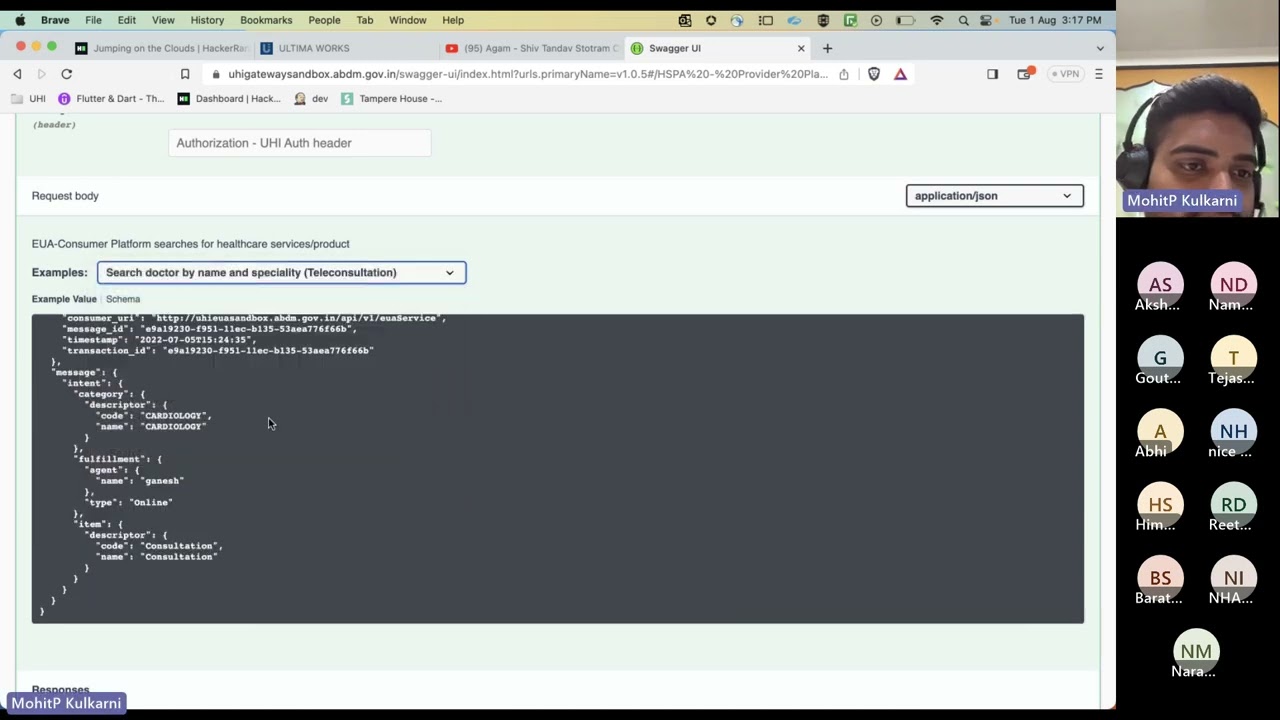Screen dimensions: 1280x720
Task: Open the Apple menu
Action: [x=20, y=20]
